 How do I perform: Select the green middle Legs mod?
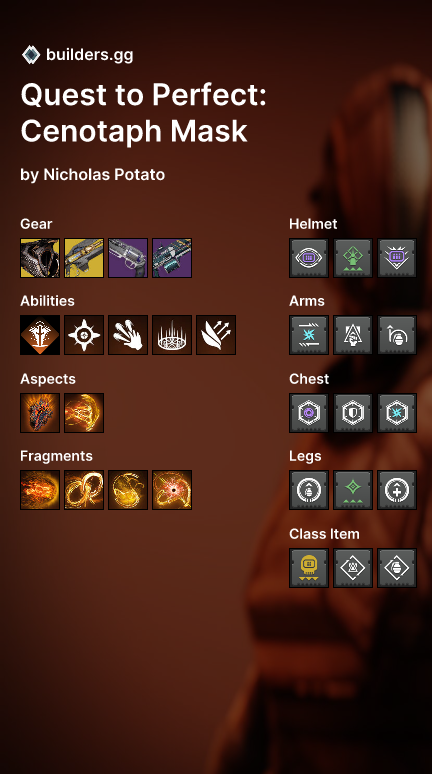pos(353,490)
